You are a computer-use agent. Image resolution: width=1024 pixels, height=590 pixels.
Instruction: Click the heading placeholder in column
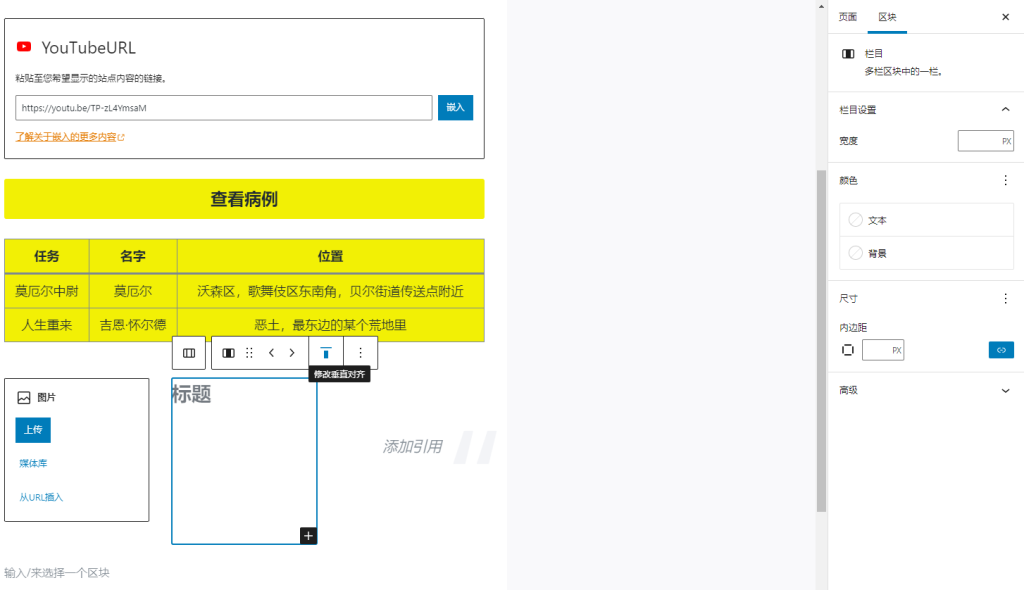[191, 394]
